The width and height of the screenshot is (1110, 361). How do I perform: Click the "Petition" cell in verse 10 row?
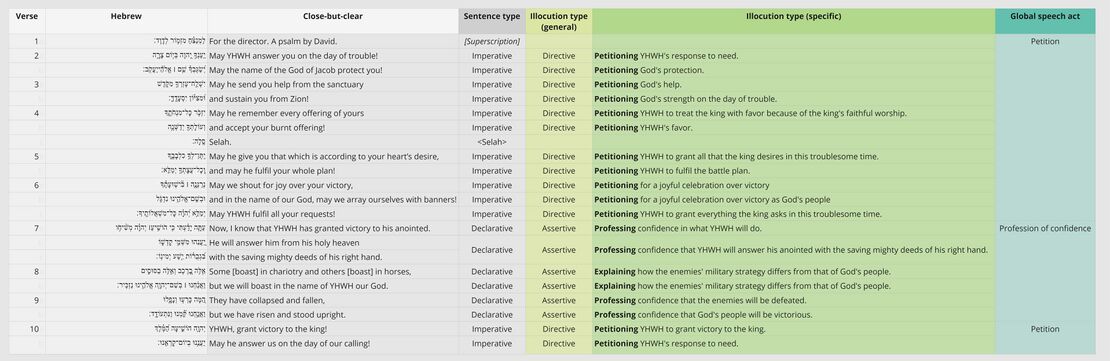pyautogui.click(x=1044, y=329)
